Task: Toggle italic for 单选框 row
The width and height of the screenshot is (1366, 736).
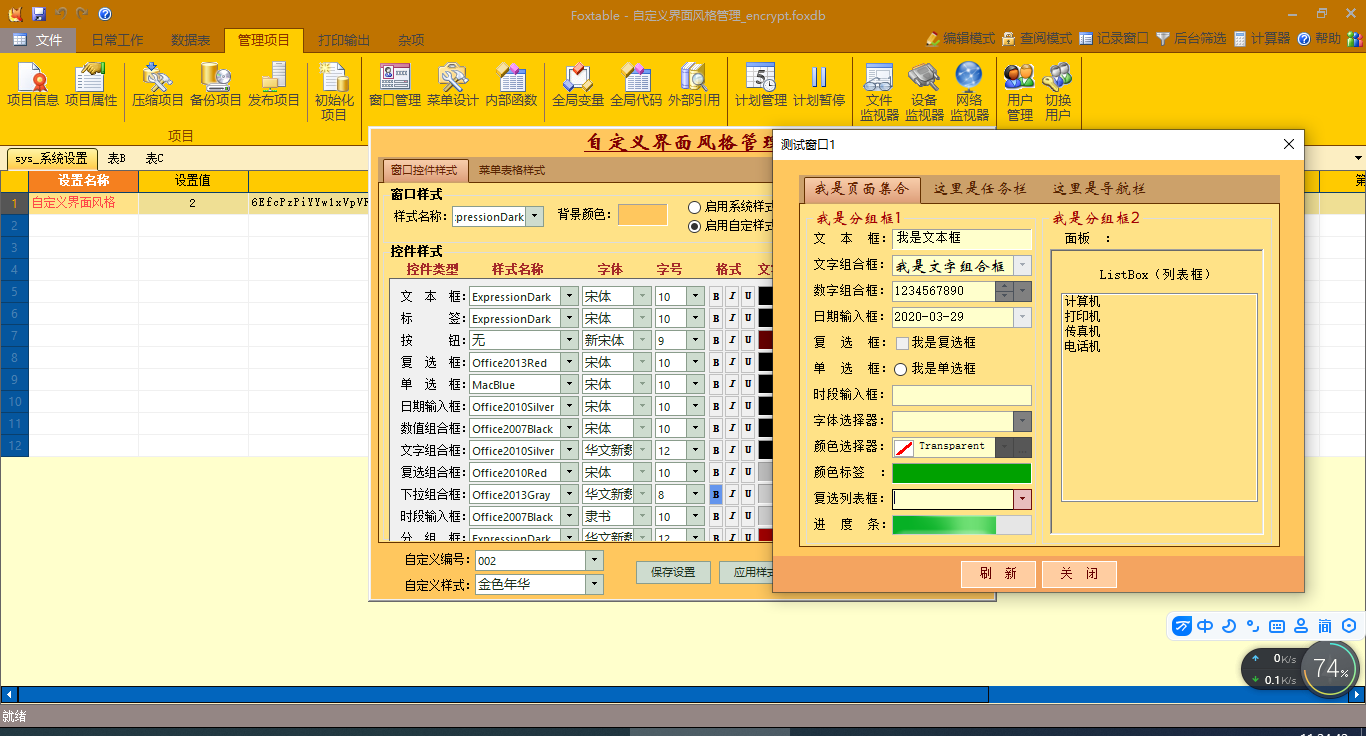Action: 732,384
